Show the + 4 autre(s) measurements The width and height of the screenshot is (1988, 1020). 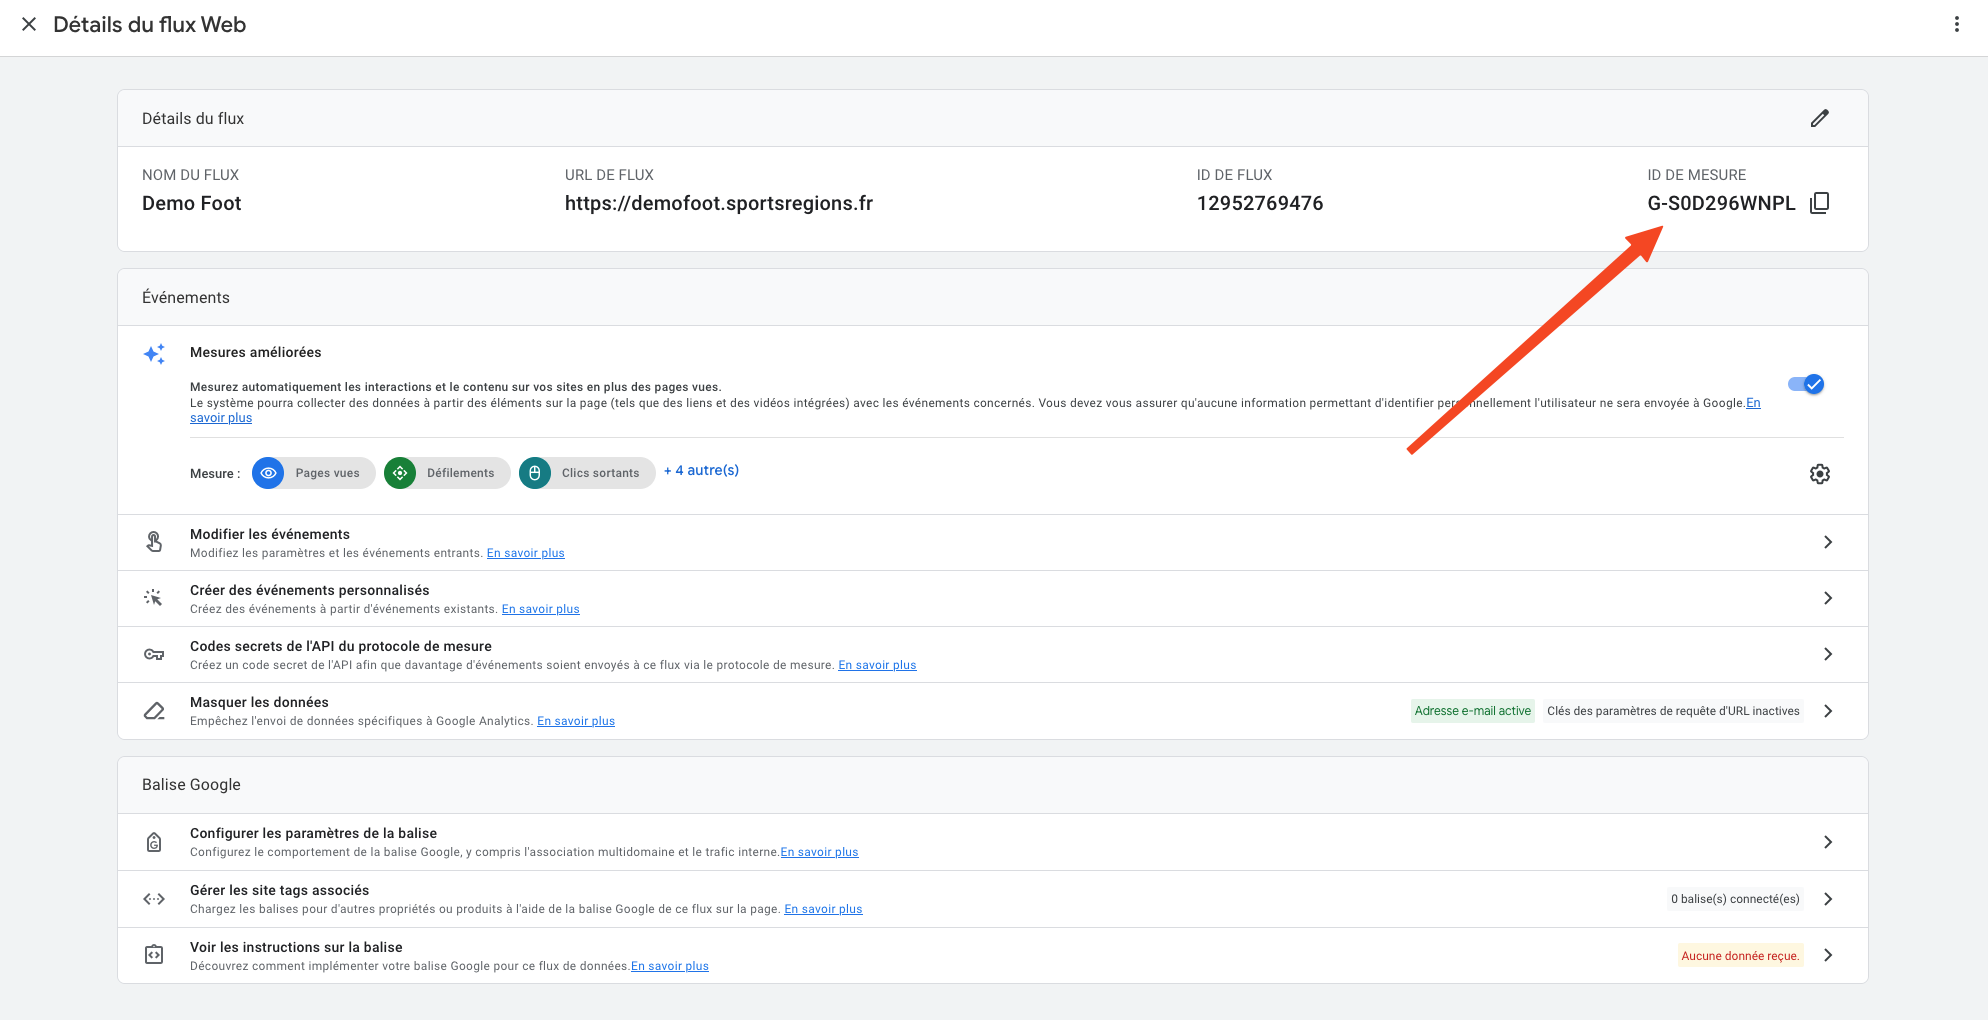[701, 470]
